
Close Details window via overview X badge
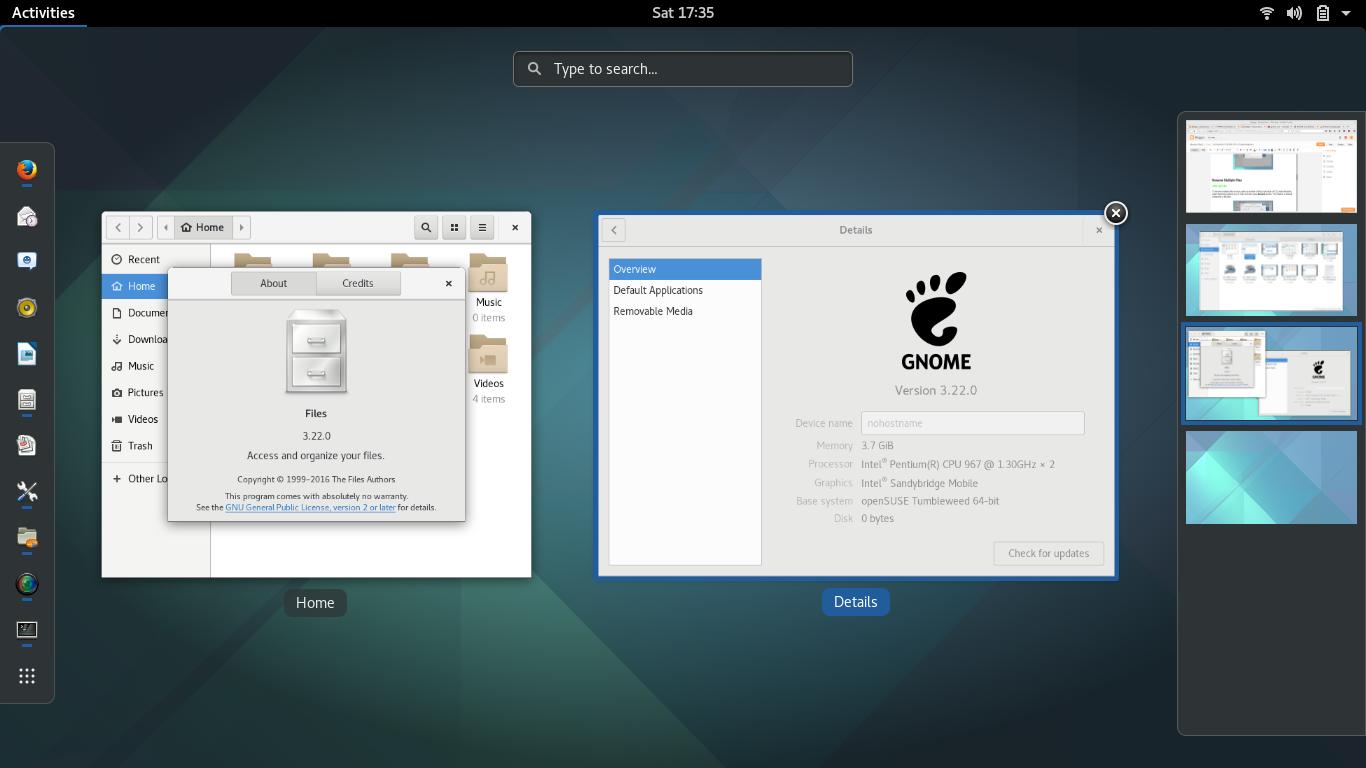[x=1115, y=213]
